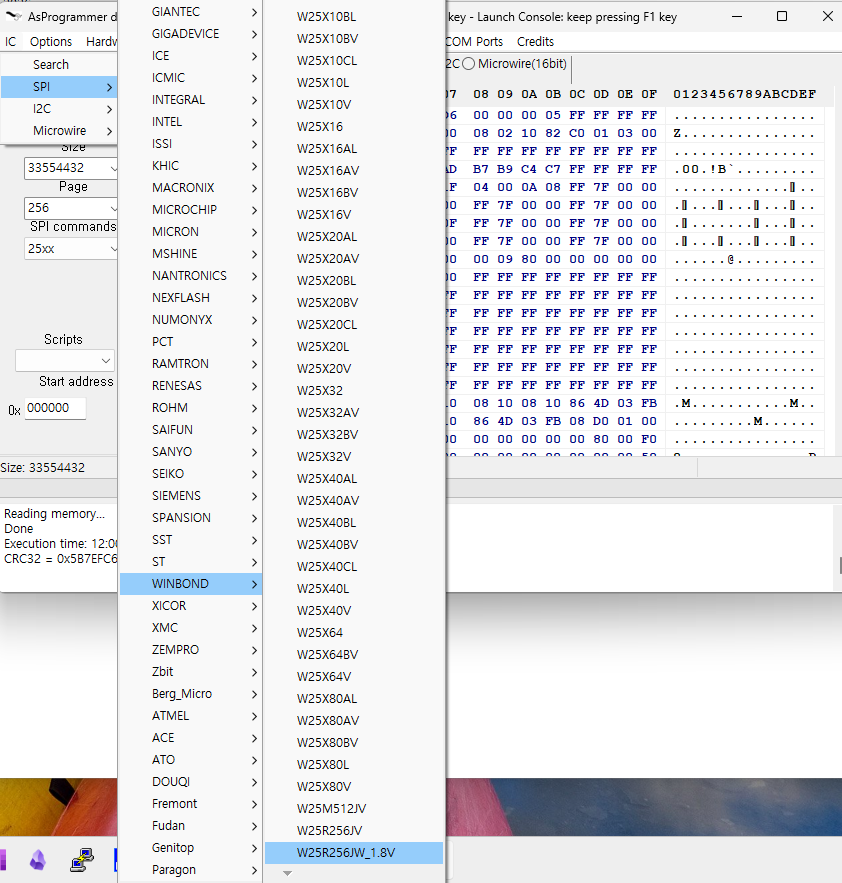Open the IC menu
842x883 pixels.
tap(11, 42)
